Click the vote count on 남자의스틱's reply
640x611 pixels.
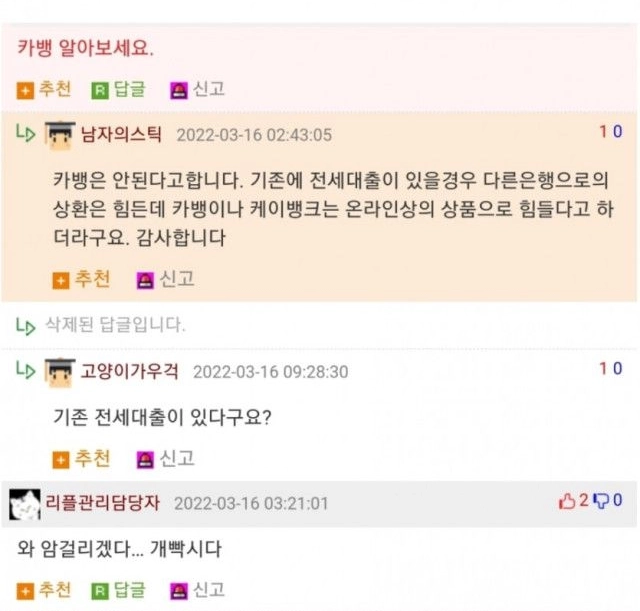click(611, 132)
